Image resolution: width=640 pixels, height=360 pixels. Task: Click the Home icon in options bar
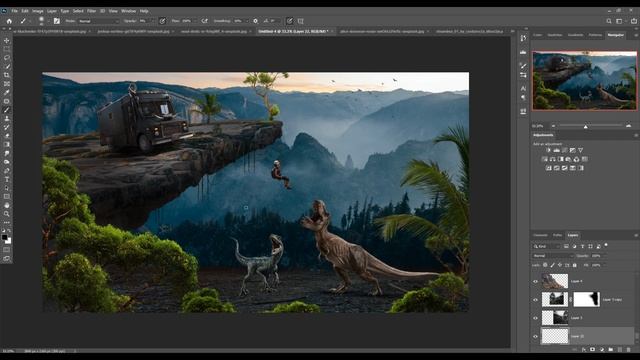tap(9, 21)
